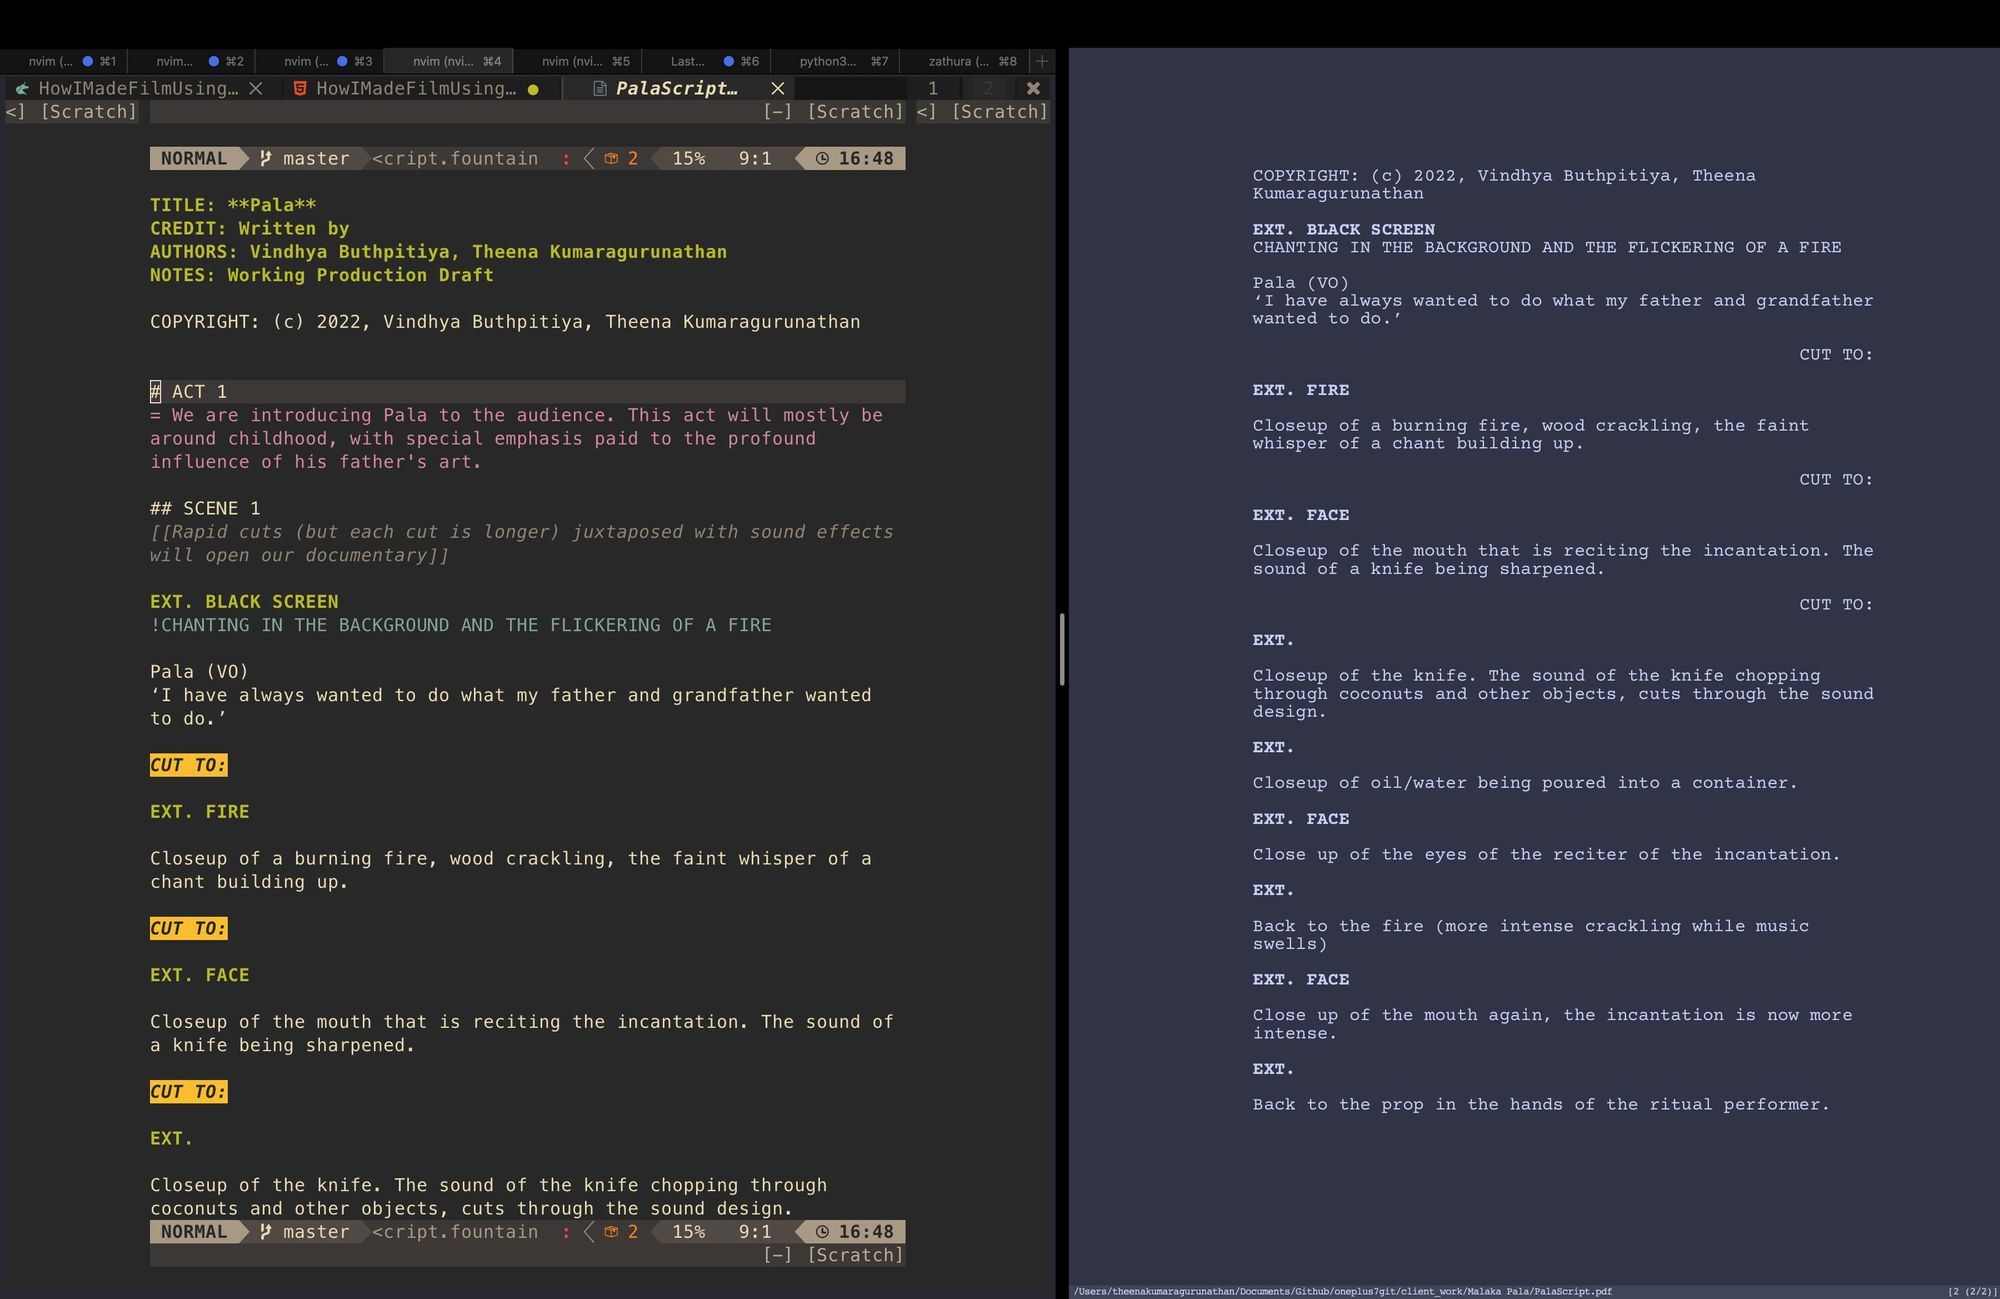Click the NORMAL mode segment in the statusline
The image size is (2000, 1299).
(196, 158)
